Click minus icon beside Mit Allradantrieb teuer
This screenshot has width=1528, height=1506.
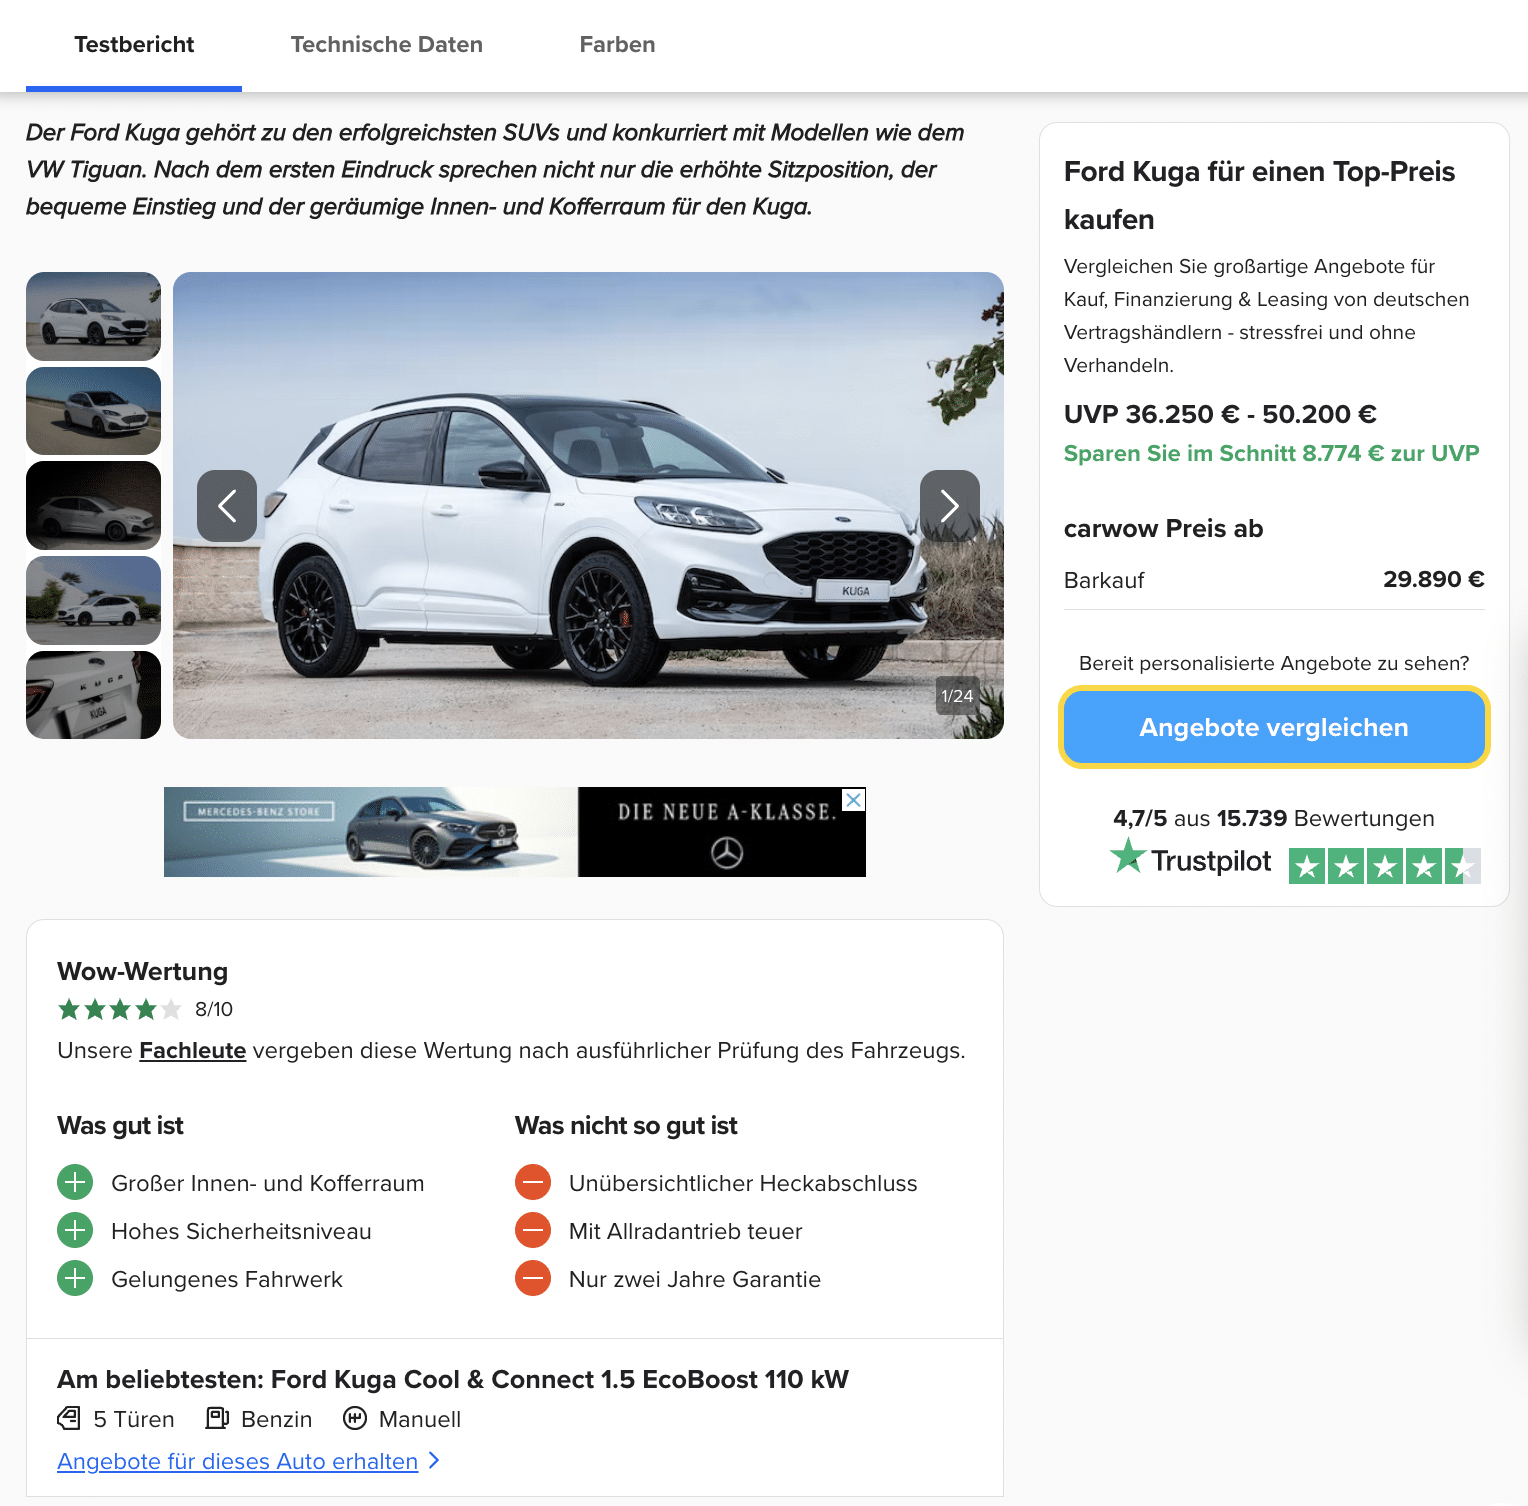point(533,1230)
